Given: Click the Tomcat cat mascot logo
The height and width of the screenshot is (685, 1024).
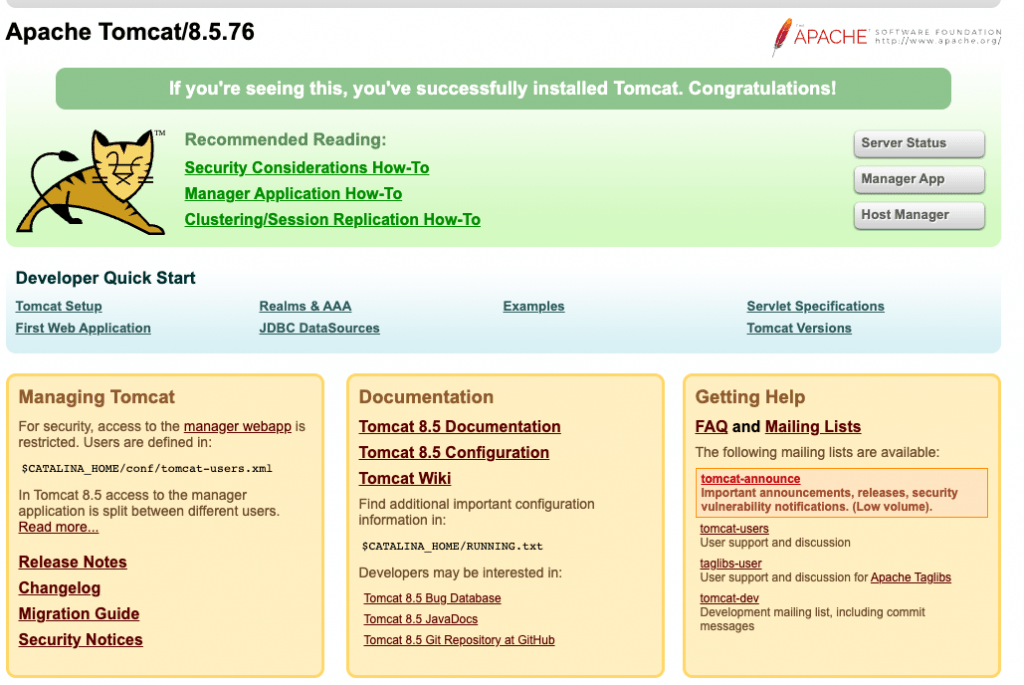Looking at the screenshot, I should click(90, 182).
